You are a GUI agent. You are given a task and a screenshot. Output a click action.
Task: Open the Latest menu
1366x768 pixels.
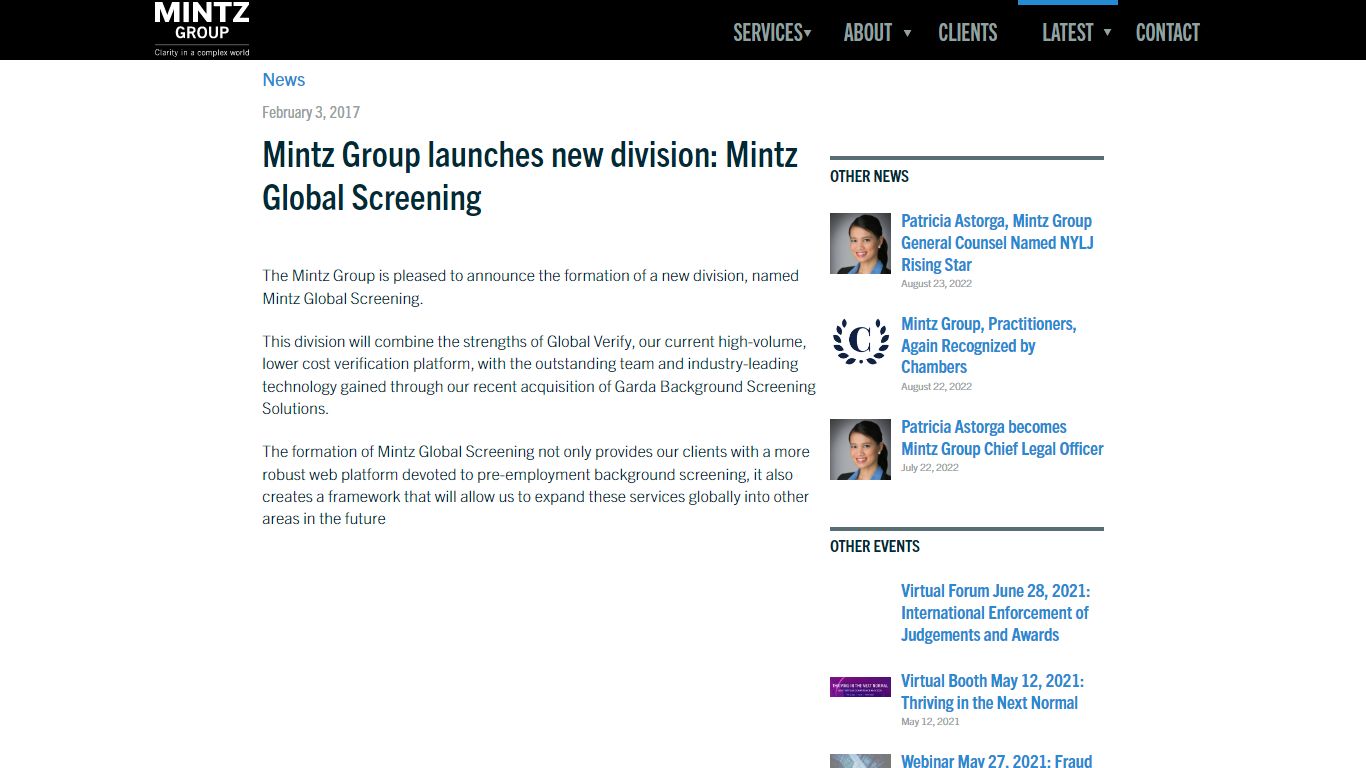click(x=1067, y=33)
